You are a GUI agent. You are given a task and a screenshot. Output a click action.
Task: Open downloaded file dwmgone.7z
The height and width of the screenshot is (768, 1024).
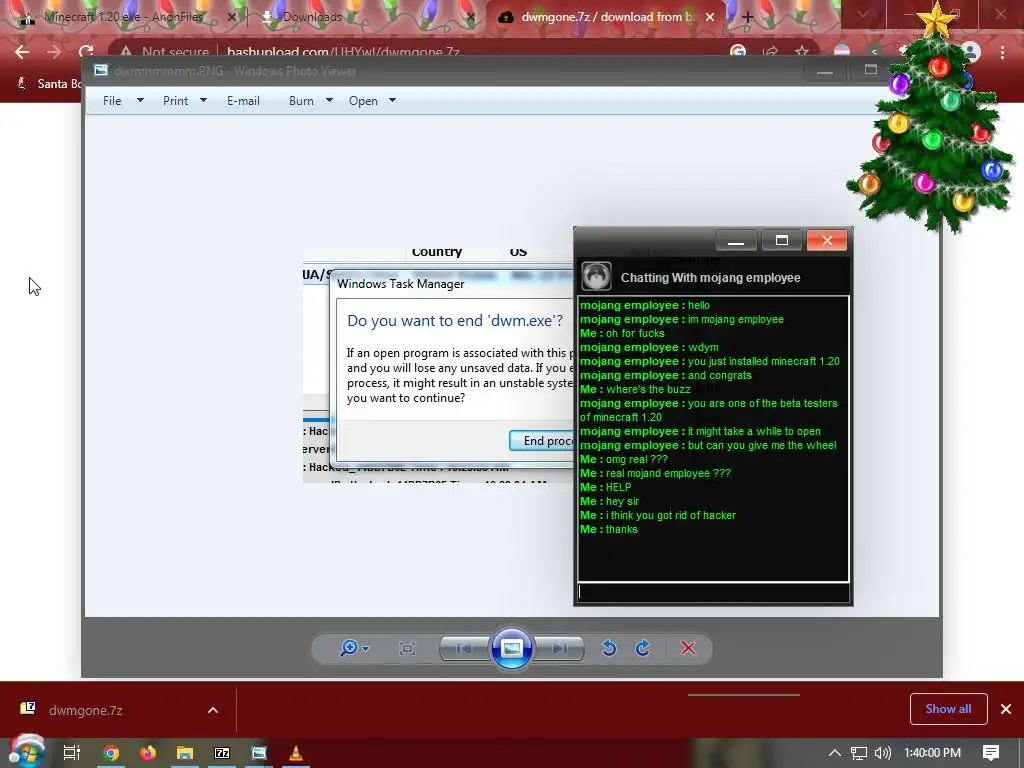coord(85,710)
